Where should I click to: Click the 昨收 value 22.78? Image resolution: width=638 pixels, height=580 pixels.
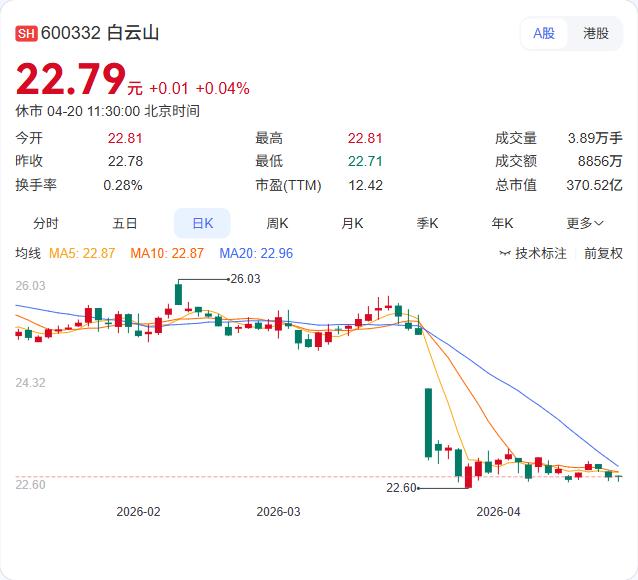pyautogui.click(x=125, y=161)
